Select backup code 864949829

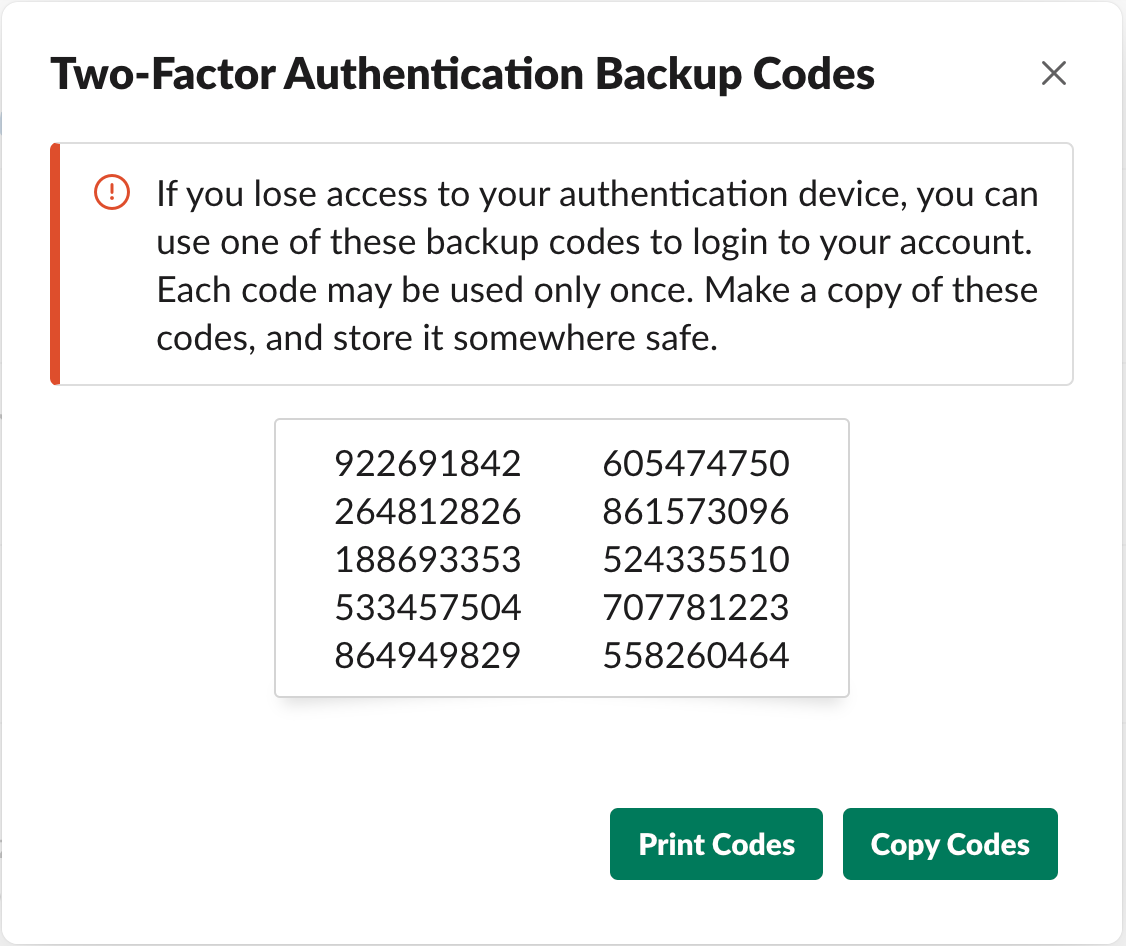tap(428, 656)
